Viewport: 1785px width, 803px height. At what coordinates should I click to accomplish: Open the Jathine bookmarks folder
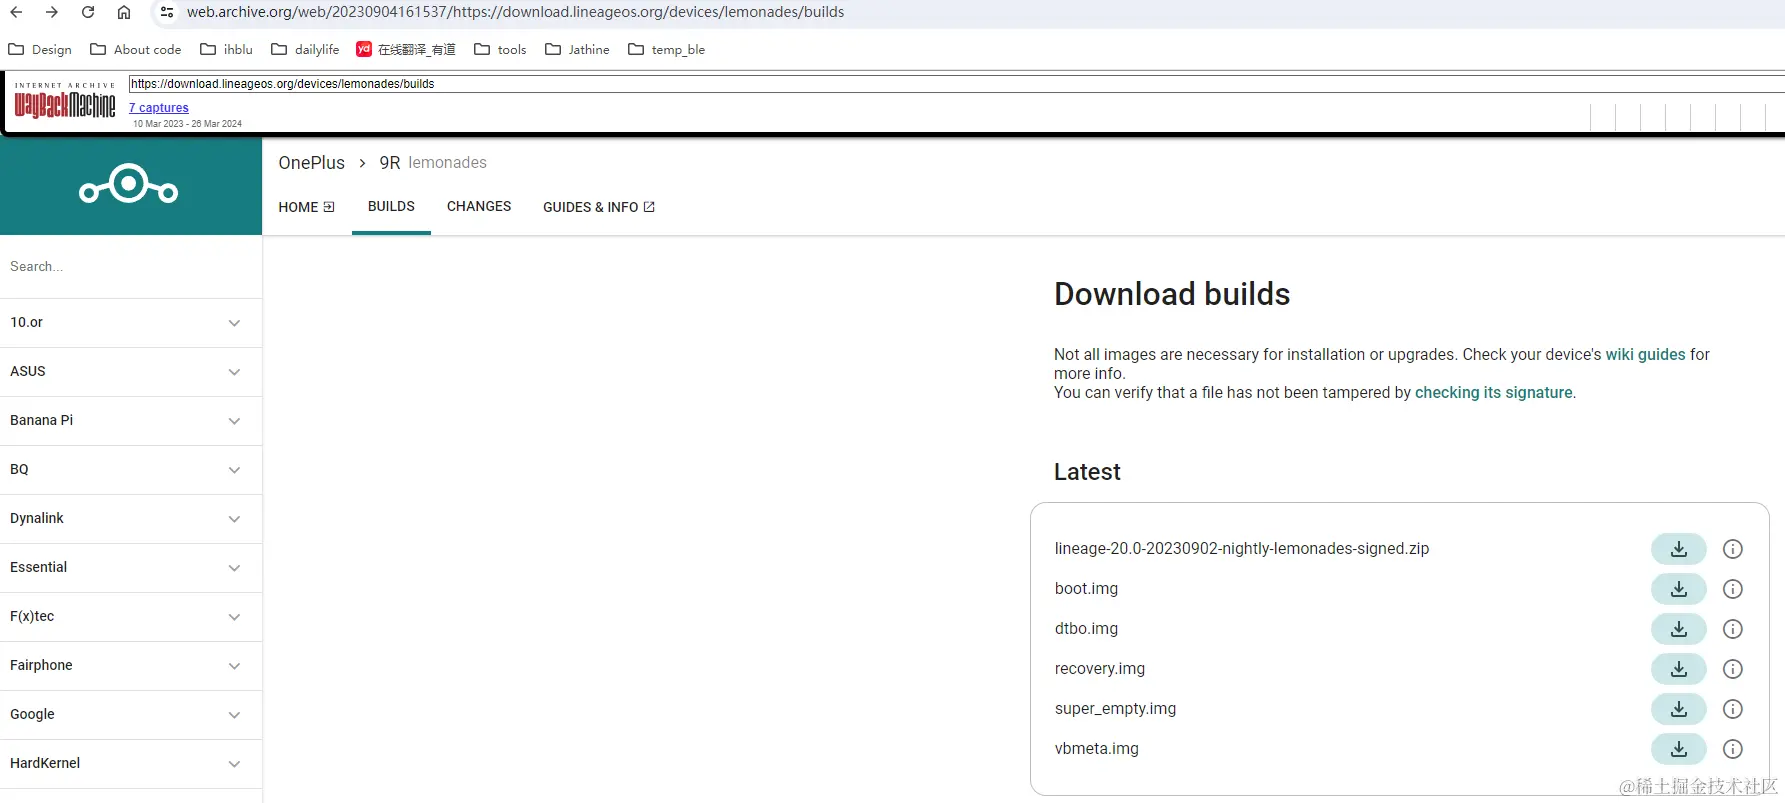(577, 49)
